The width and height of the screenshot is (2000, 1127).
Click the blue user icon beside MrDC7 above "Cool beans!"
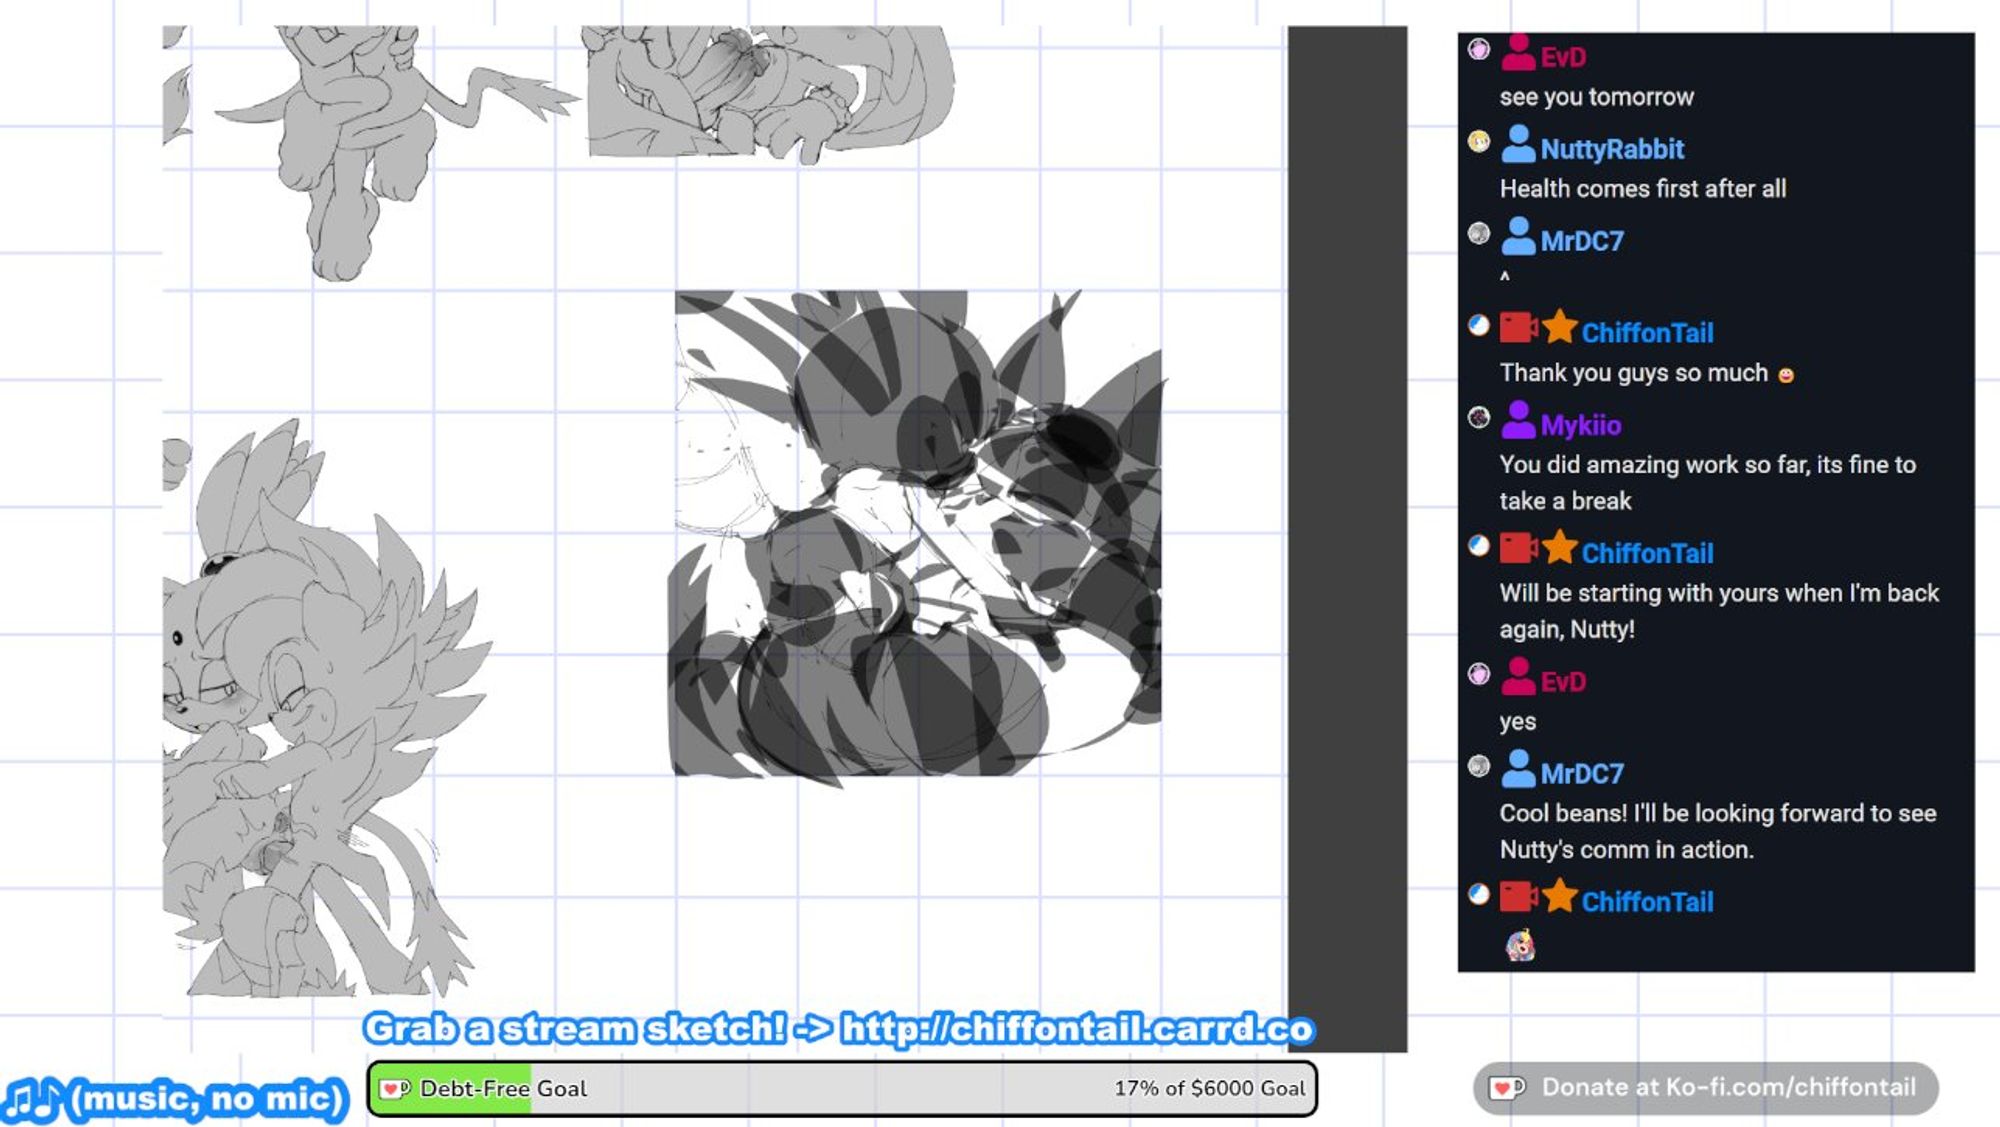(1518, 769)
